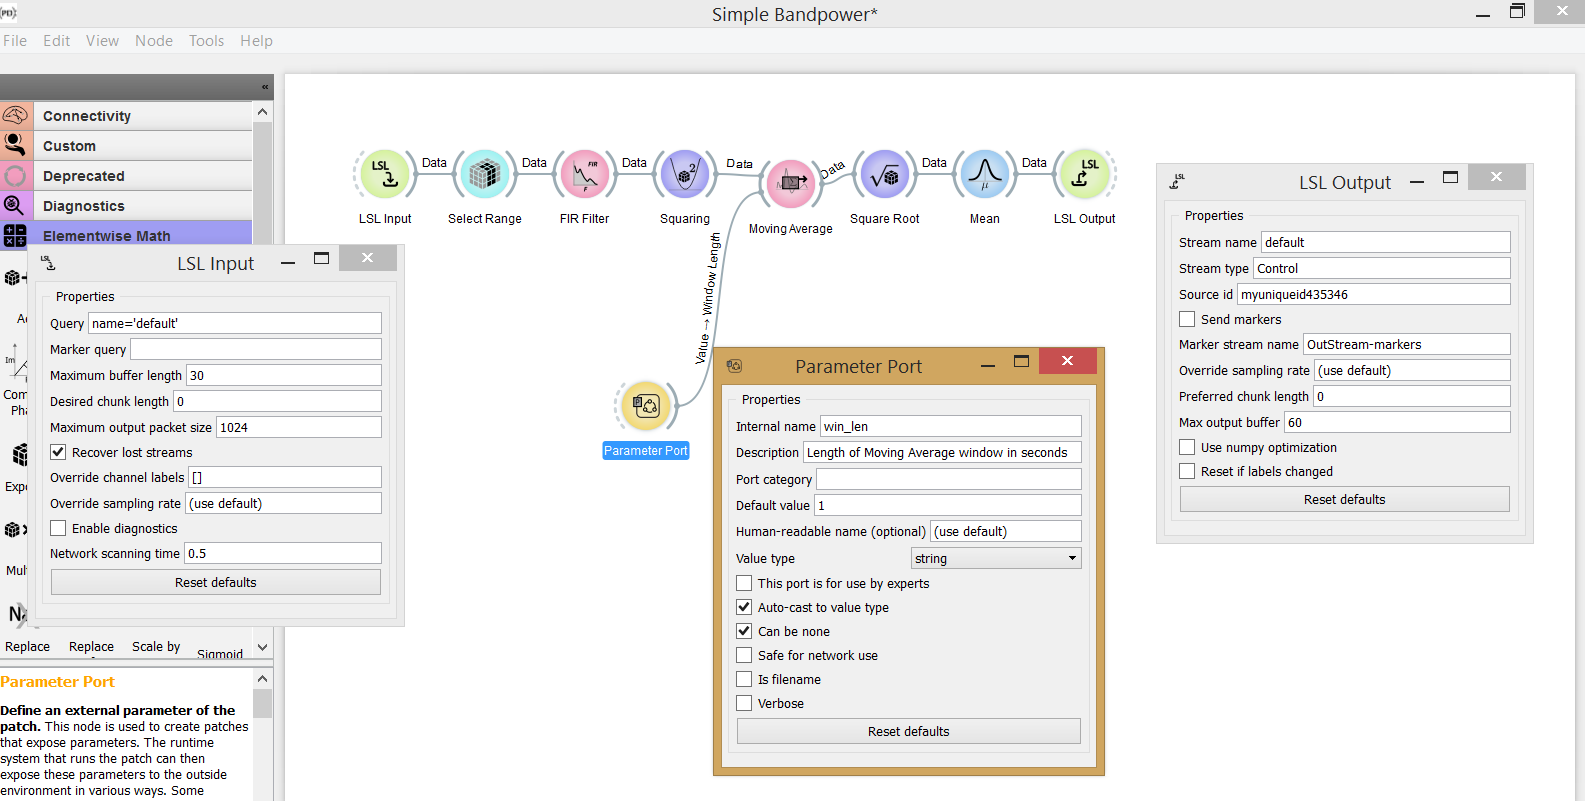The height and width of the screenshot is (801, 1585).
Task: Click the Stream type field
Action: [1382, 268]
